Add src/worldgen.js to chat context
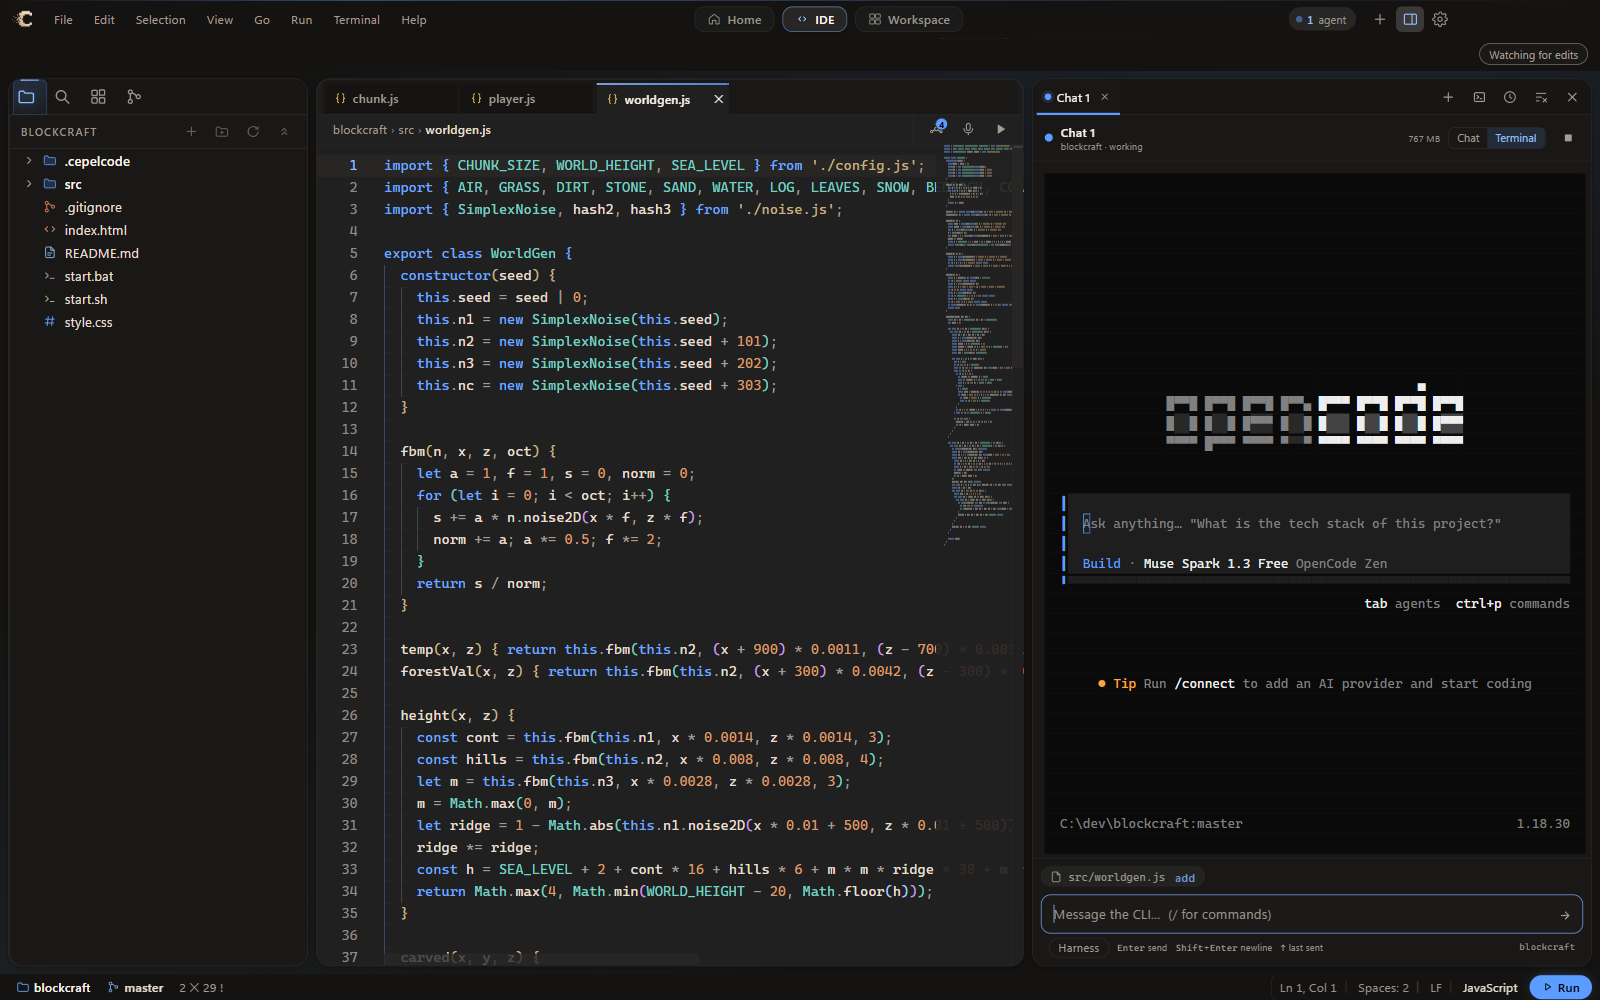 click(1185, 878)
